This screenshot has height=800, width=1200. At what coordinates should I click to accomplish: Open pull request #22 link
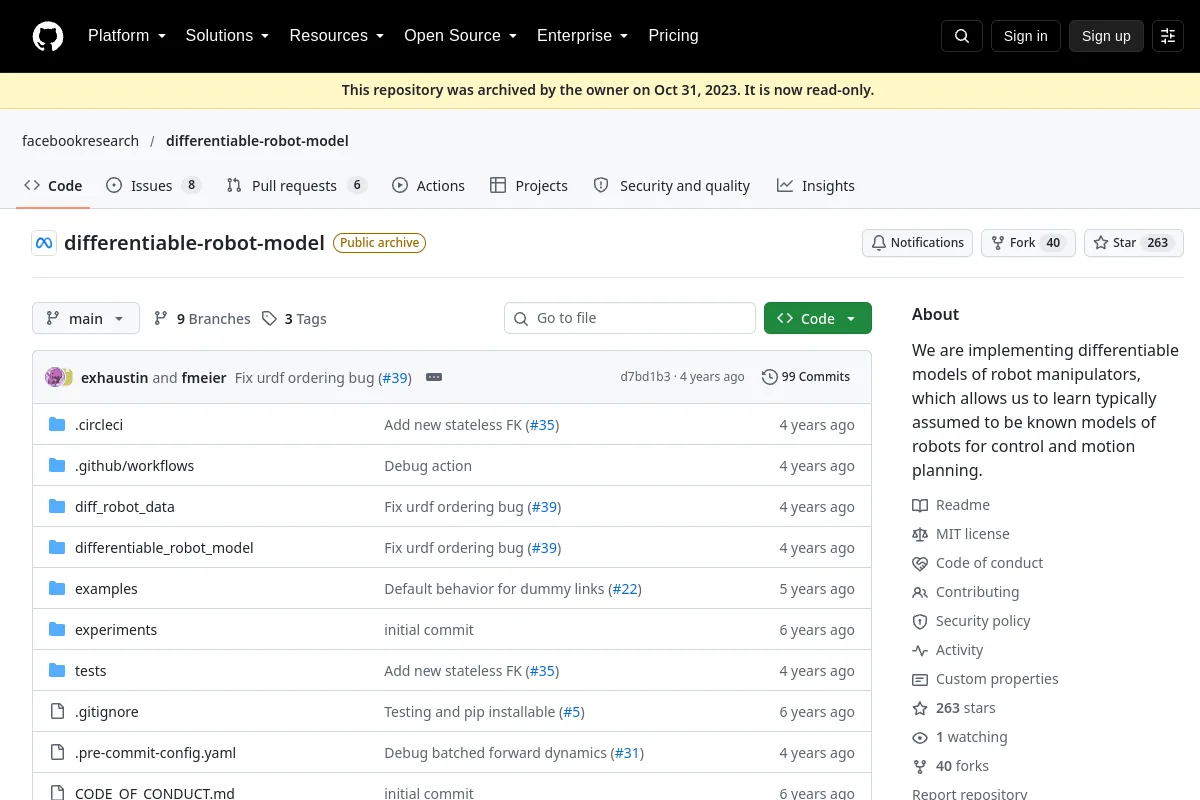pos(625,589)
